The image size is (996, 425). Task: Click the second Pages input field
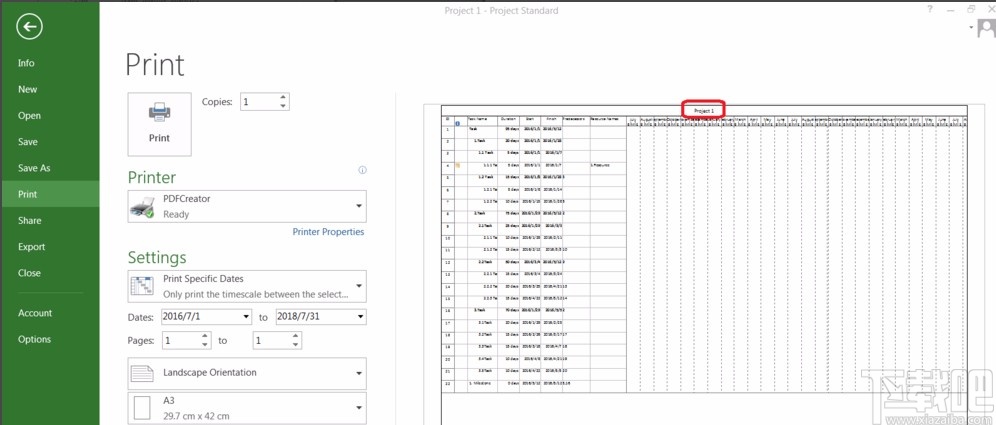[272, 341]
